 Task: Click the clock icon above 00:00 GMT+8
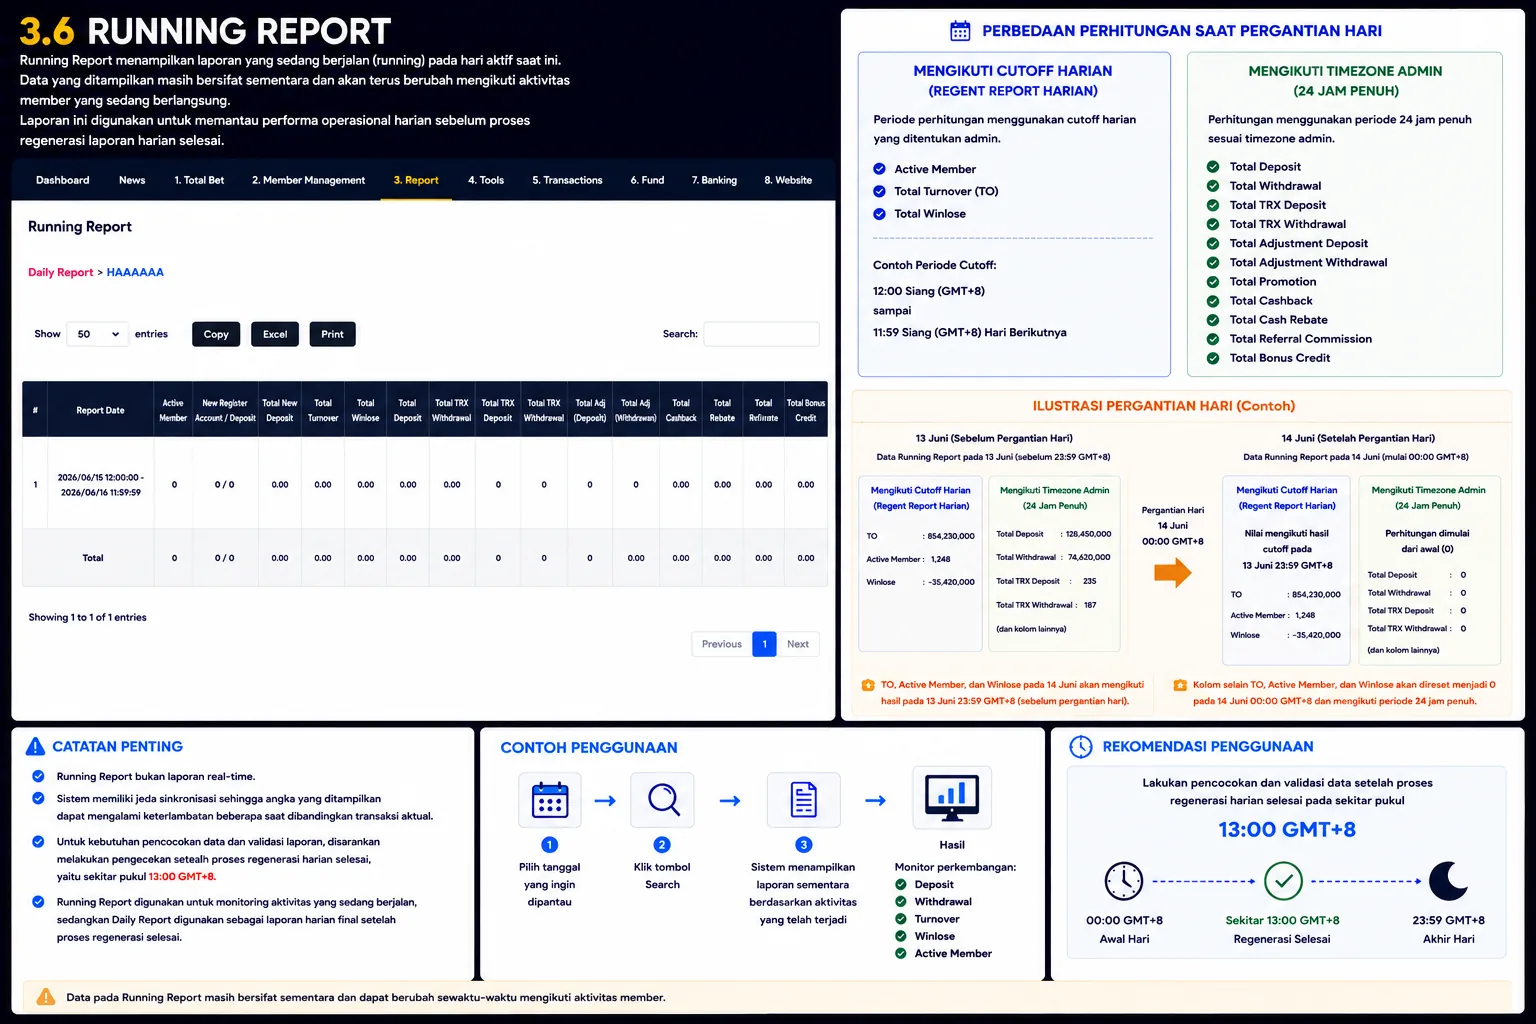tap(1124, 881)
